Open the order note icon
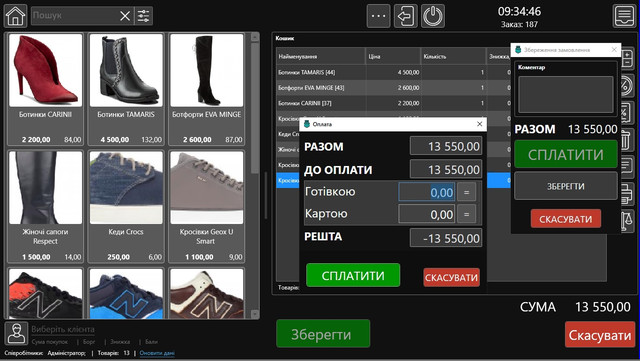 point(628,167)
